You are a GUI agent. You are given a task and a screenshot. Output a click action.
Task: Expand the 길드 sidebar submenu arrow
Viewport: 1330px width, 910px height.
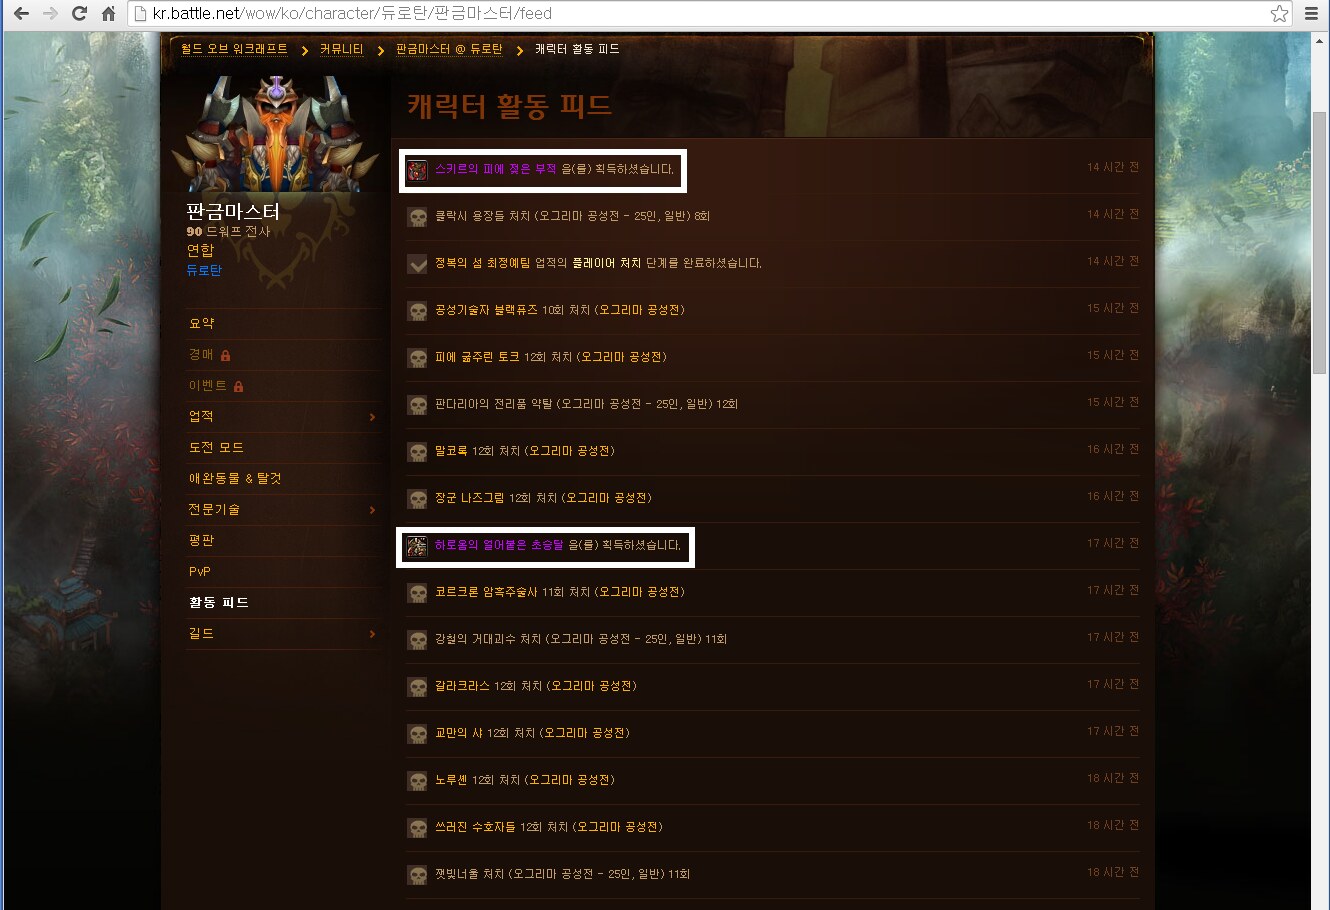372,634
